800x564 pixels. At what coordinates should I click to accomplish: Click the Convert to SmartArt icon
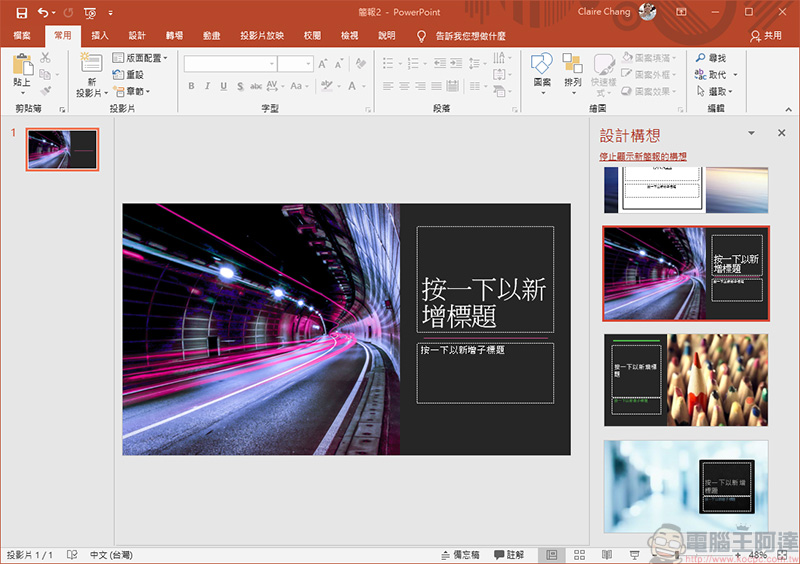499,91
